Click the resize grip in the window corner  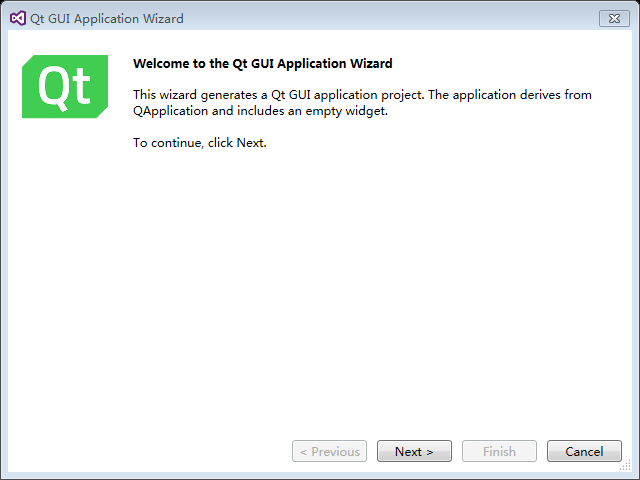[x=626, y=466]
